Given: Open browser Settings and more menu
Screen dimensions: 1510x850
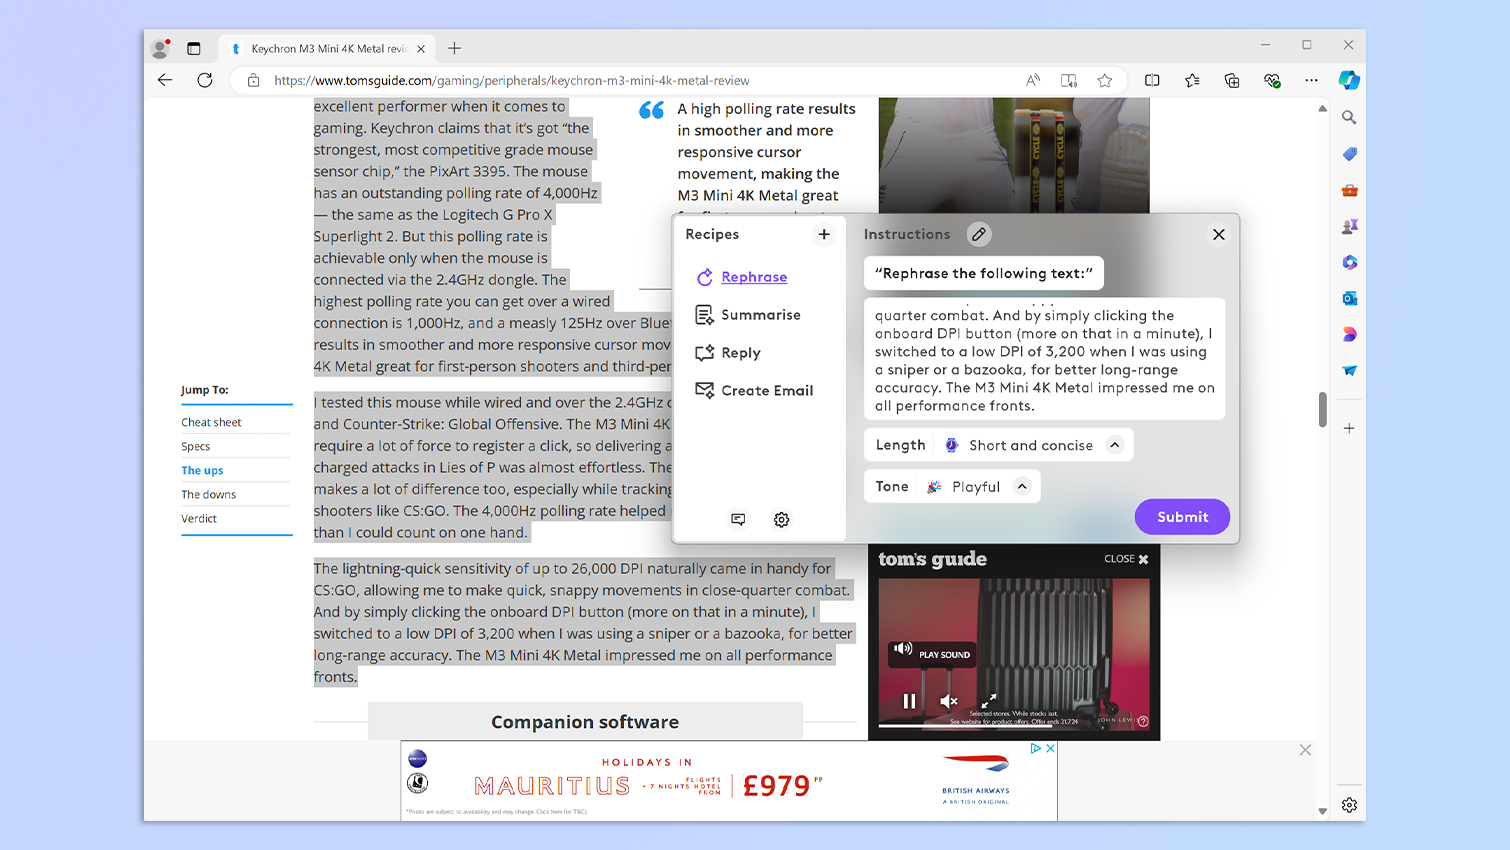Looking at the screenshot, I should tap(1311, 81).
